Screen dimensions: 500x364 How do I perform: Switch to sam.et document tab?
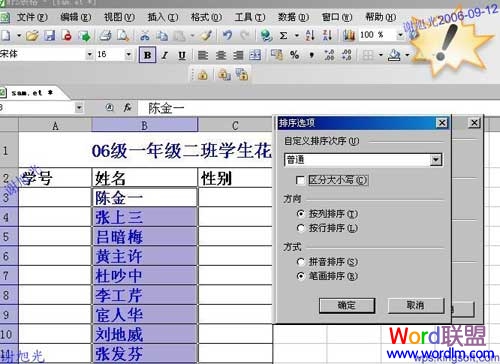[32, 93]
